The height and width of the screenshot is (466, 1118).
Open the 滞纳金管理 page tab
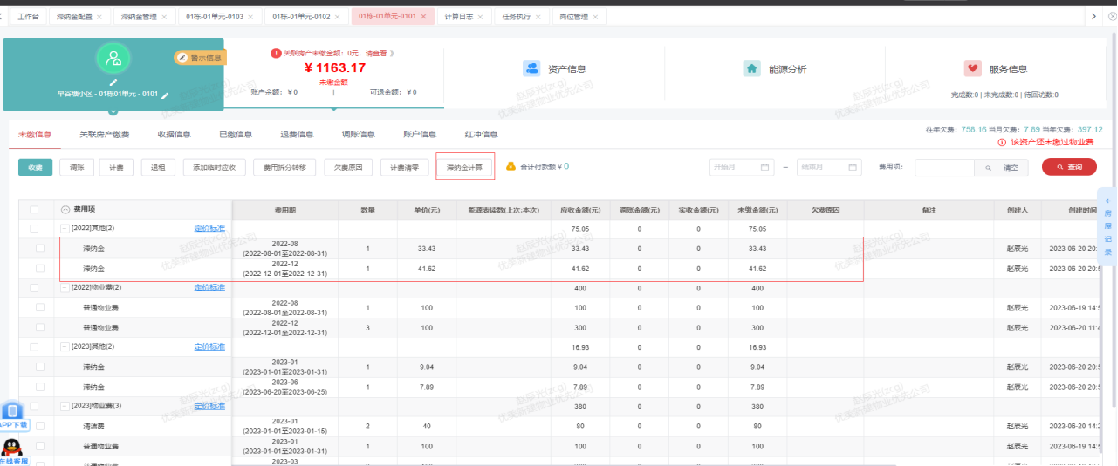[x=140, y=17]
